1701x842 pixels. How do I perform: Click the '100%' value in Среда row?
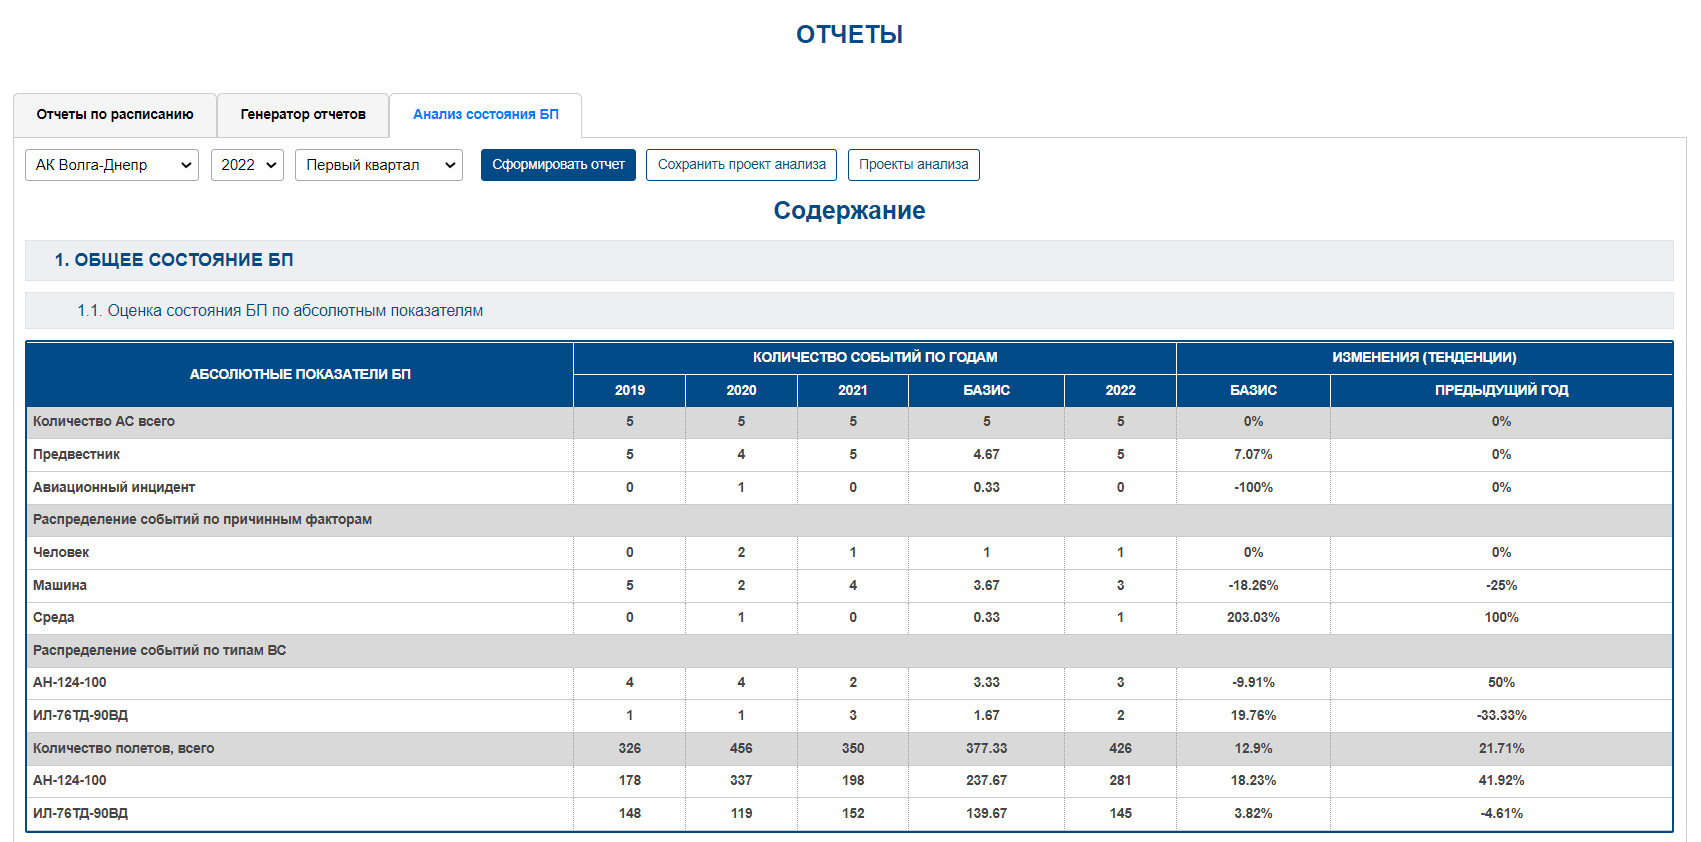pyautogui.click(x=1501, y=617)
